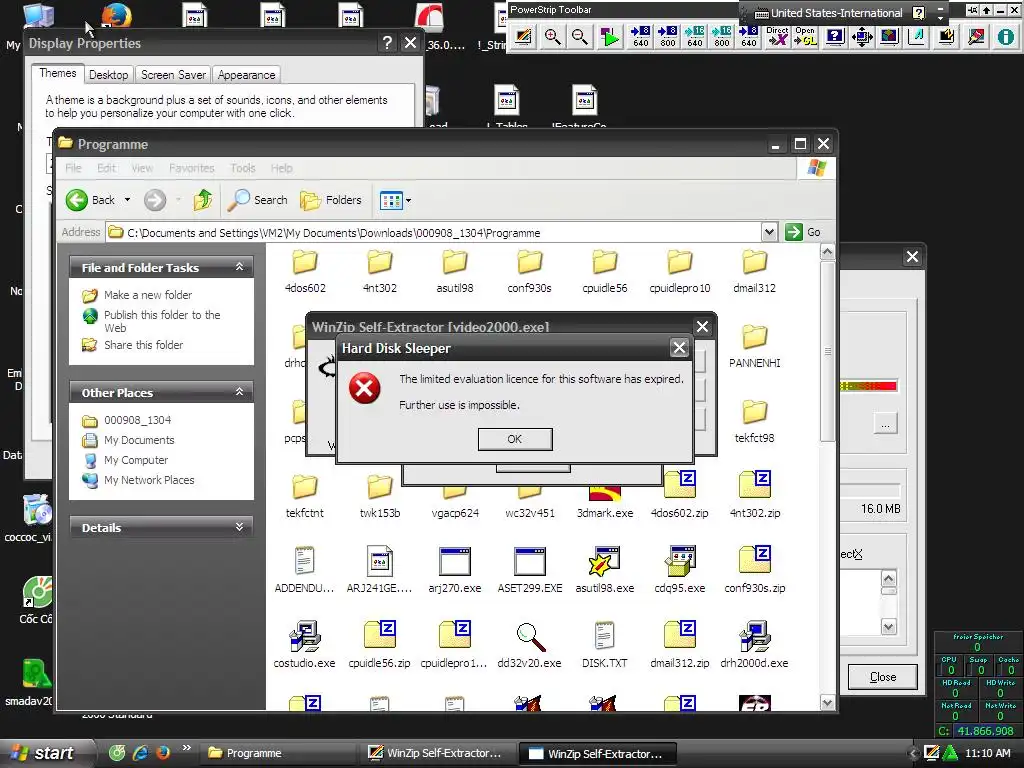Click the OpenGL button in PowerStrip toolbar
This screenshot has width=1024, height=768.
(805, 37)
